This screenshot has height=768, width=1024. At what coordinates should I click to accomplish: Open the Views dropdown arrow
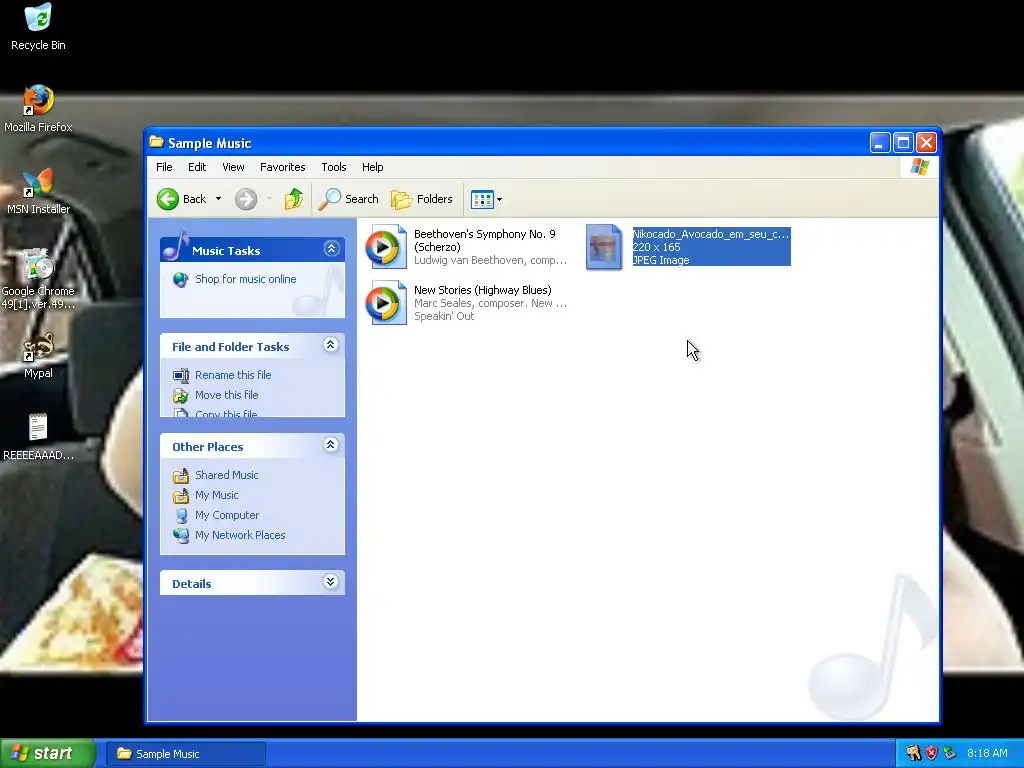(500, 199)
